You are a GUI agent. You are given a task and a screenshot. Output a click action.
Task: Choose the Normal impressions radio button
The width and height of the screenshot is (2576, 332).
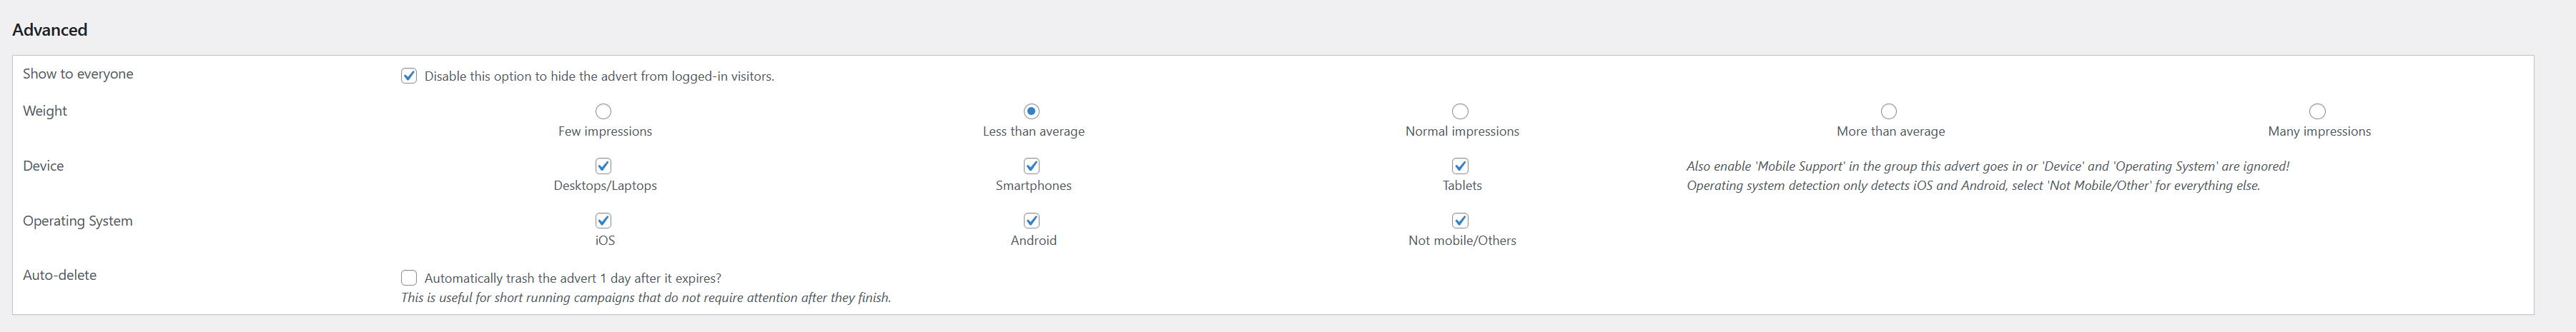(1460, 111)
